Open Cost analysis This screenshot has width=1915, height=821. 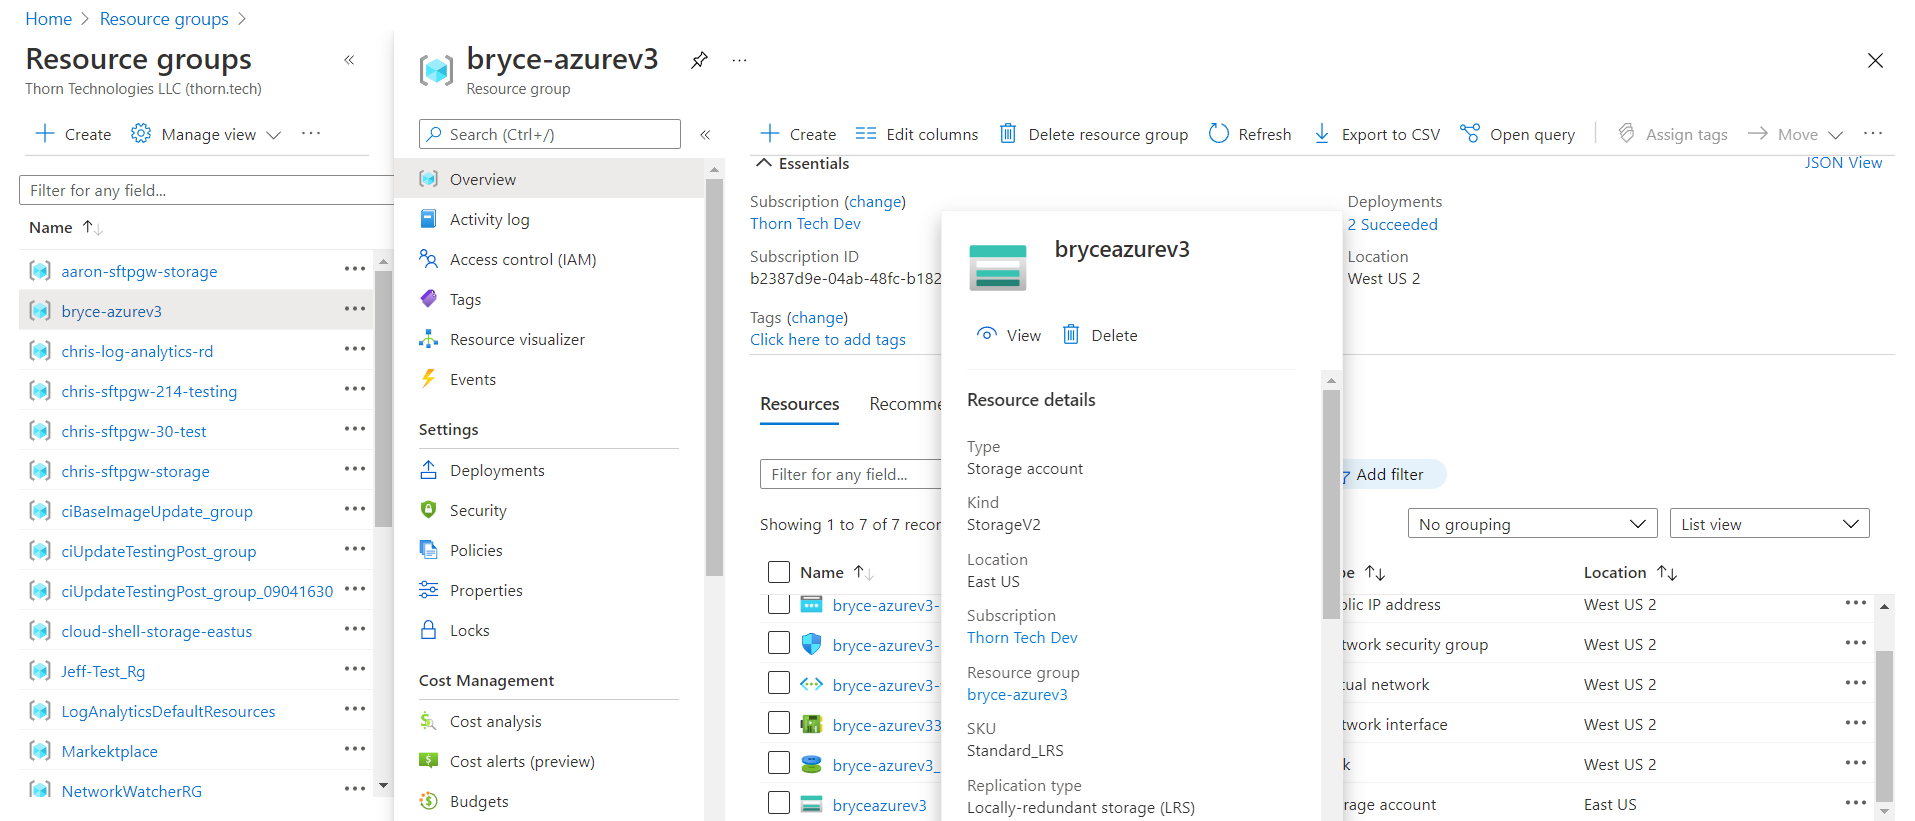coord(495,721)
